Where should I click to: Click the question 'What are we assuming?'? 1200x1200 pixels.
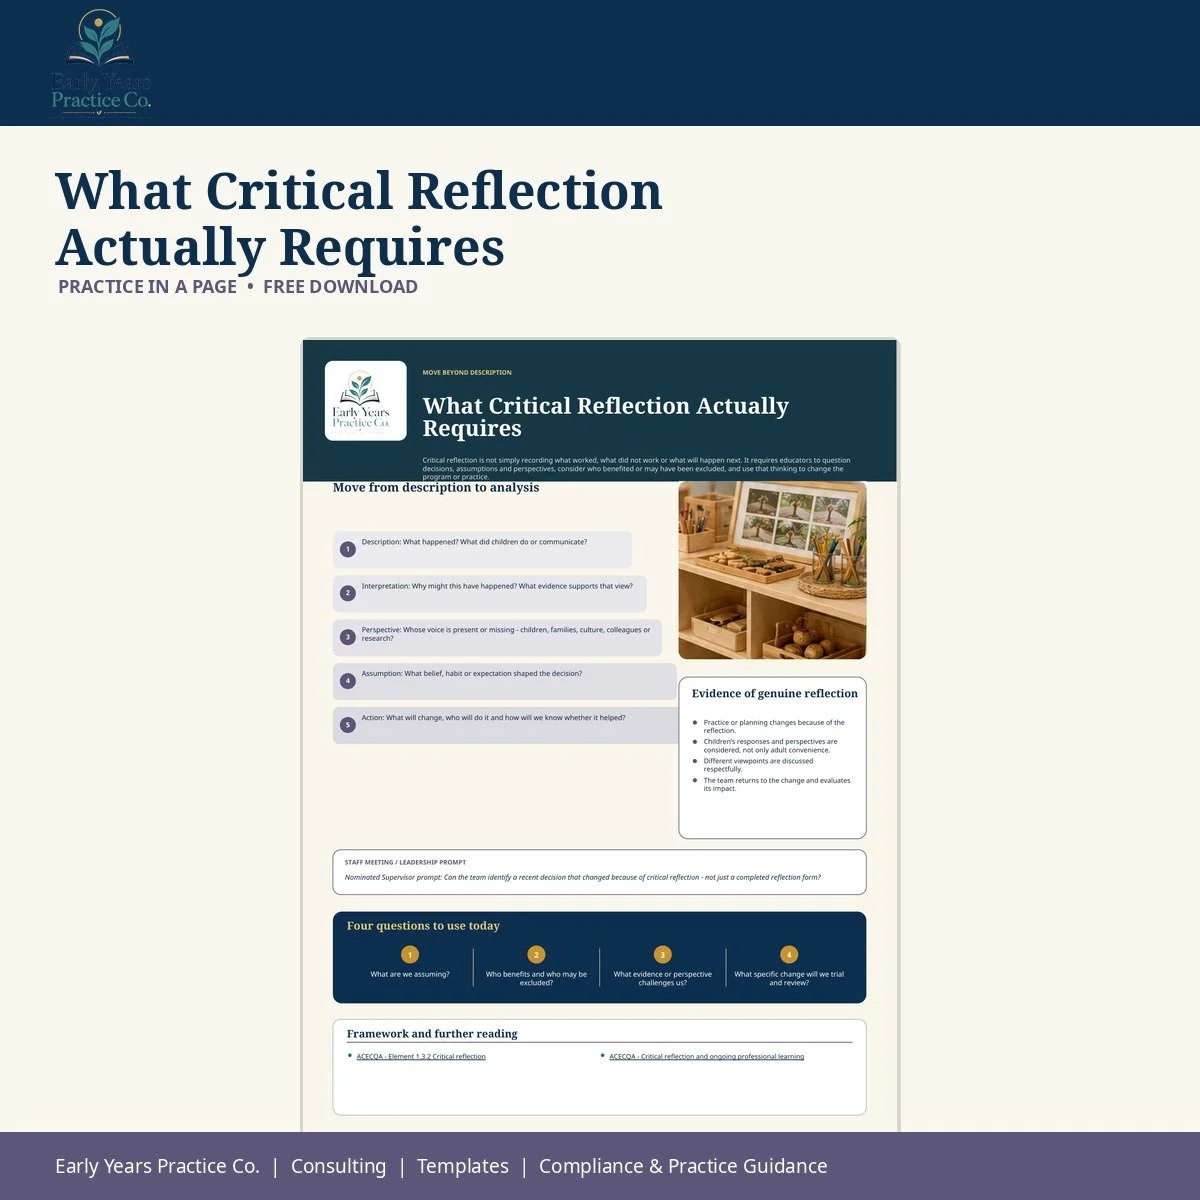pos(410,974)
